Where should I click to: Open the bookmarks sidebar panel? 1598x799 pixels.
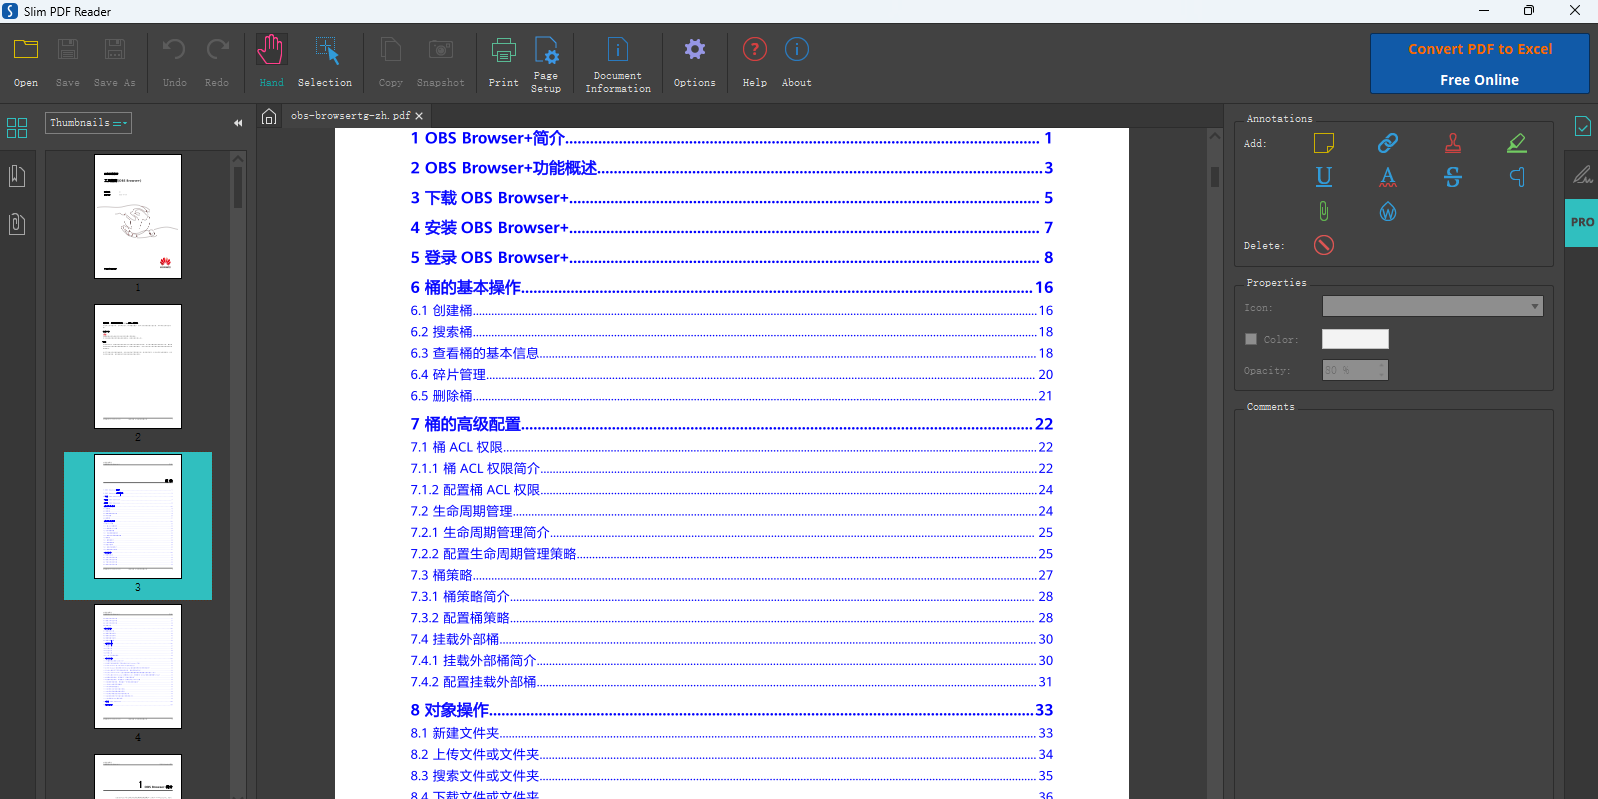click(x=17, y=176)
